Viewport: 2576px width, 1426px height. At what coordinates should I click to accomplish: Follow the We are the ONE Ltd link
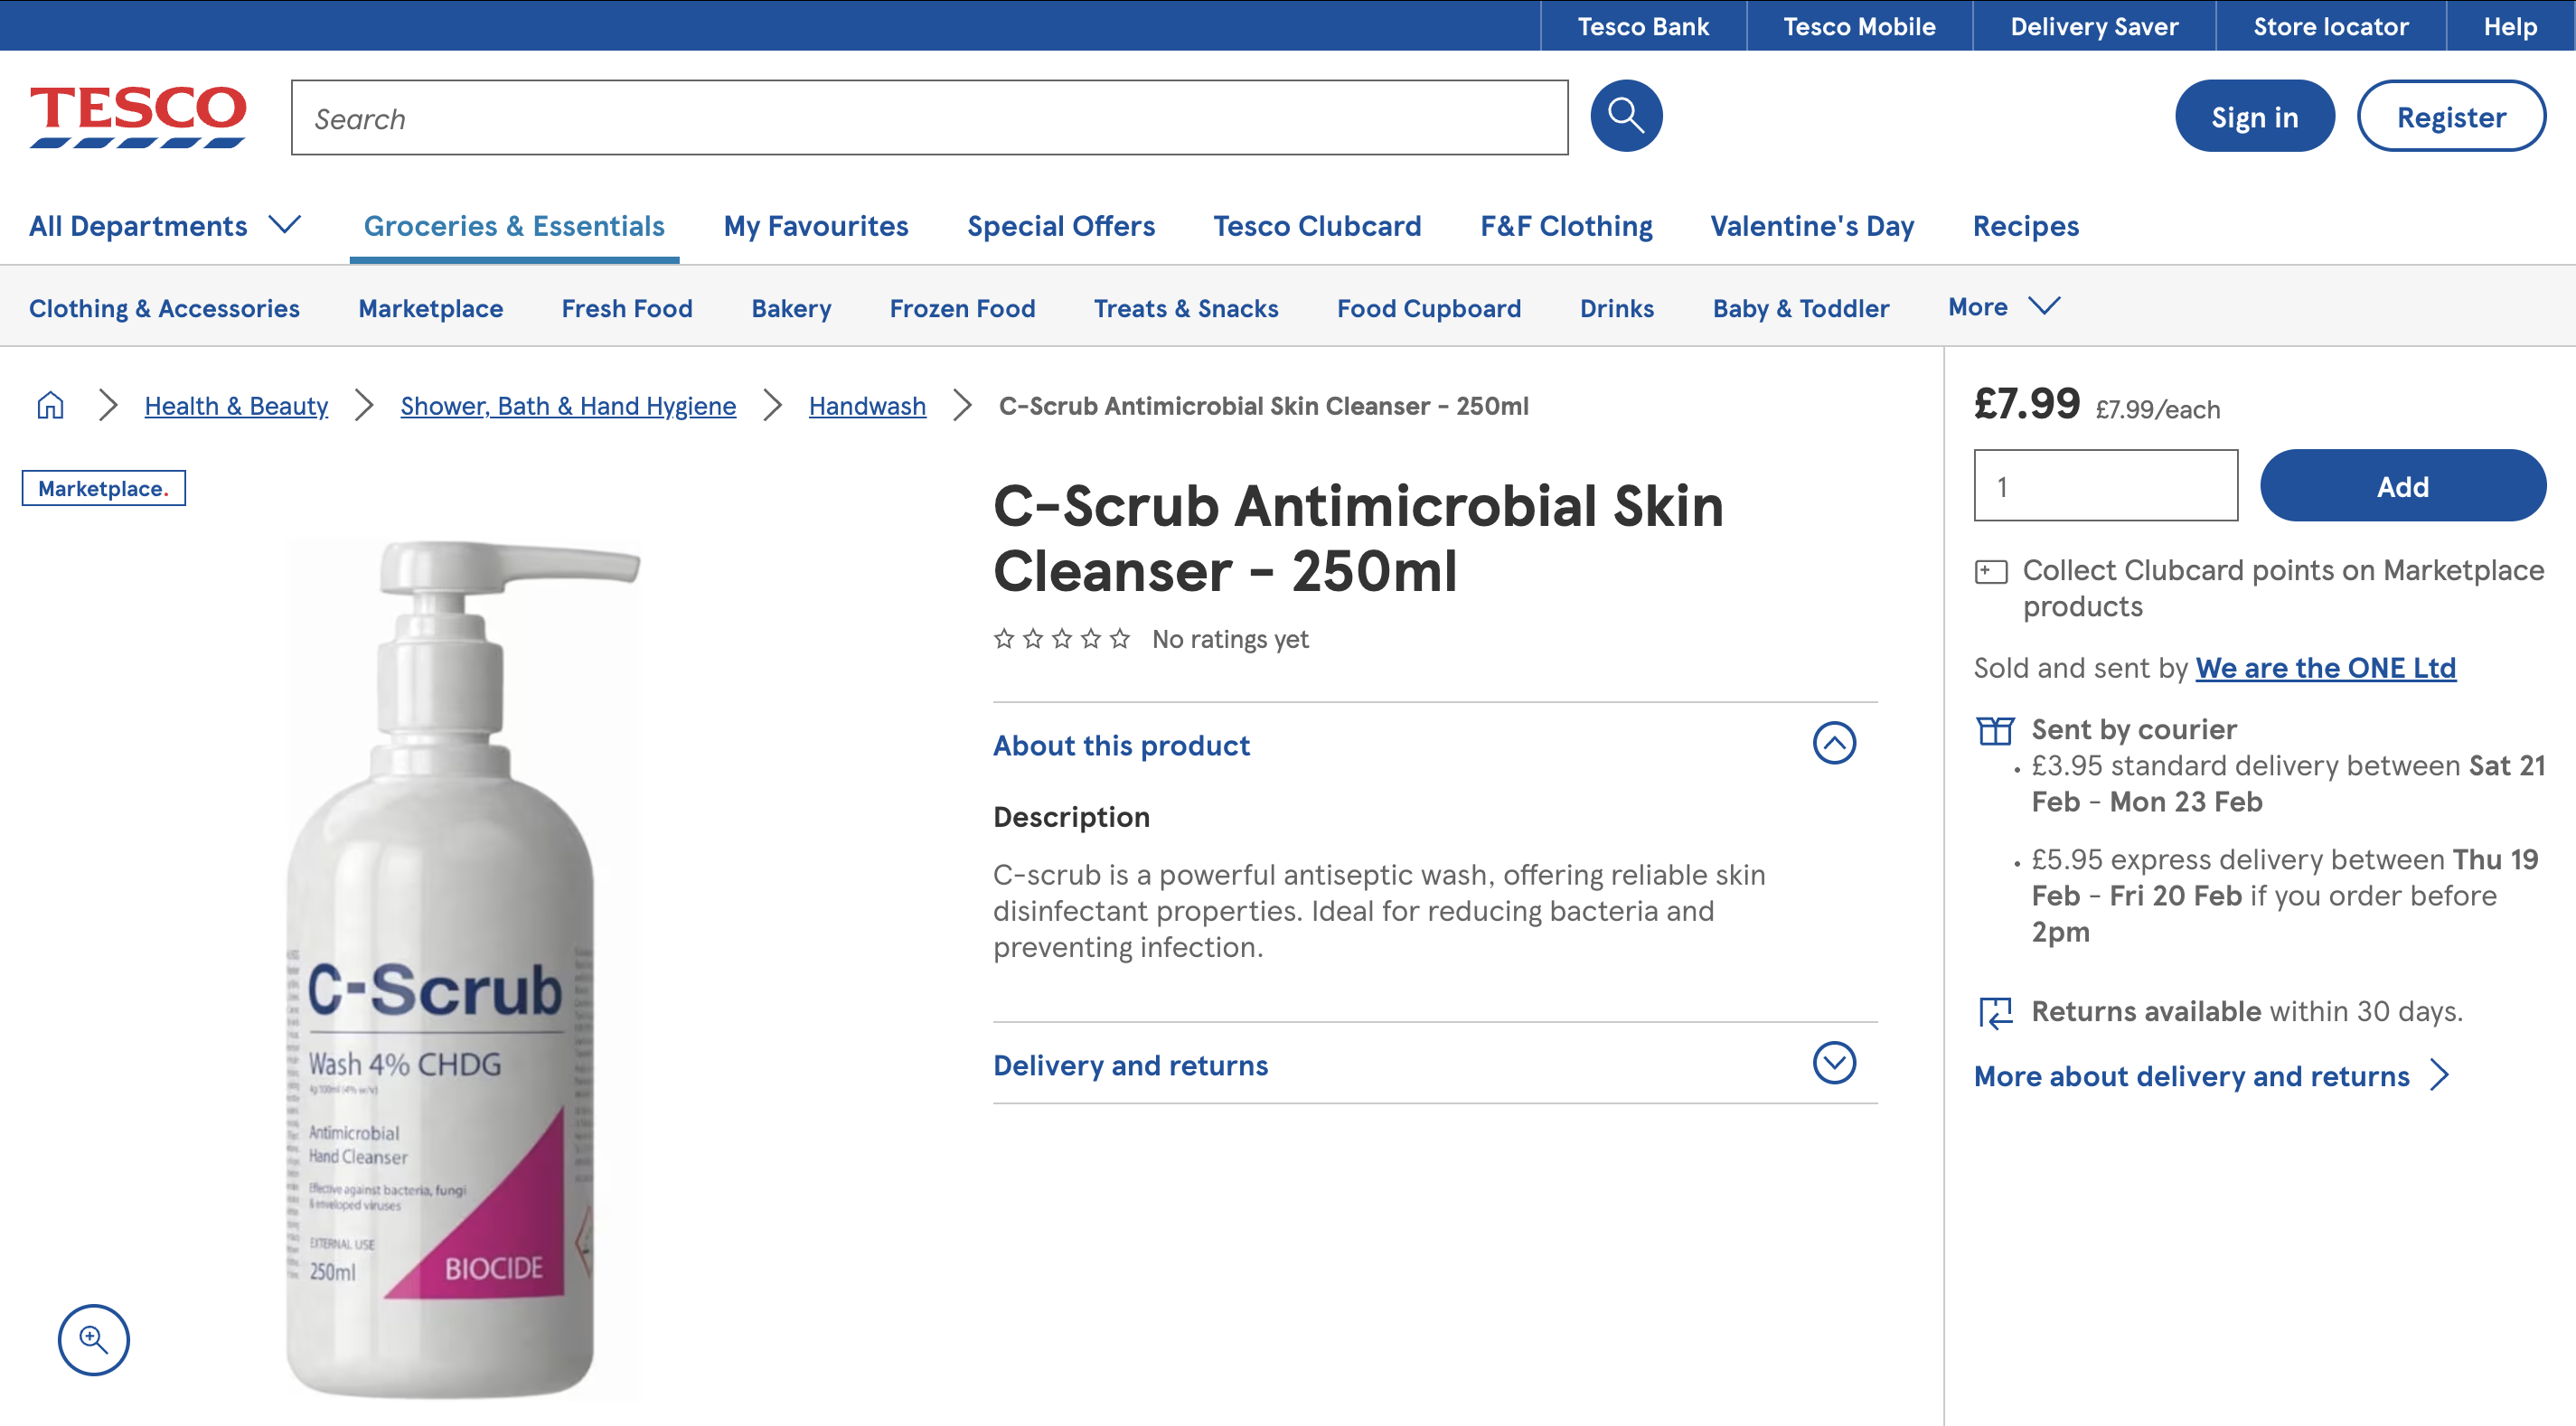pos(2324,667)
